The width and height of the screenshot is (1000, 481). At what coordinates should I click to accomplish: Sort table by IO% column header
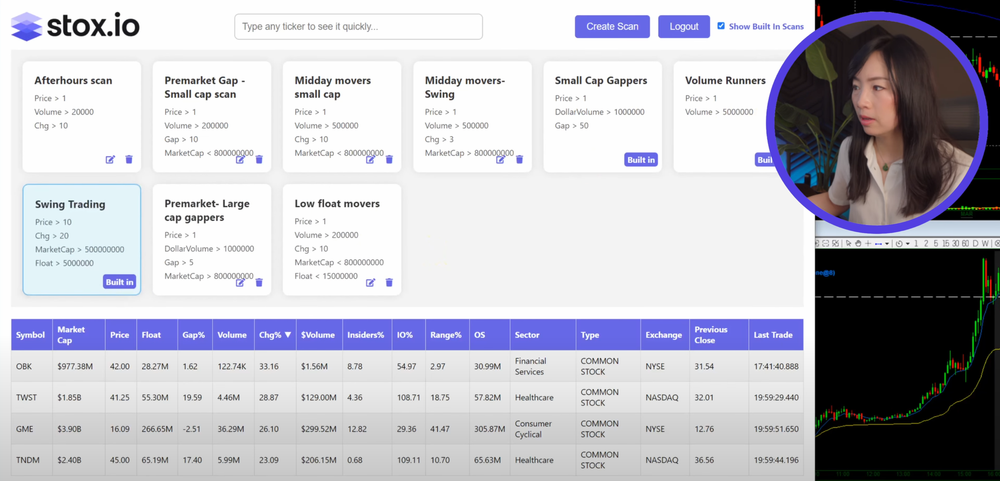pos(409,335)
